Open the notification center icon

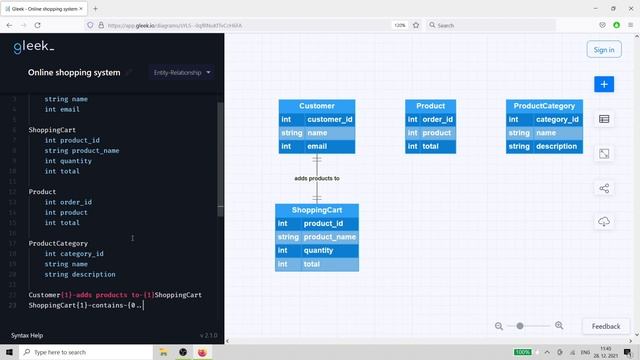(x=628, y=352)
